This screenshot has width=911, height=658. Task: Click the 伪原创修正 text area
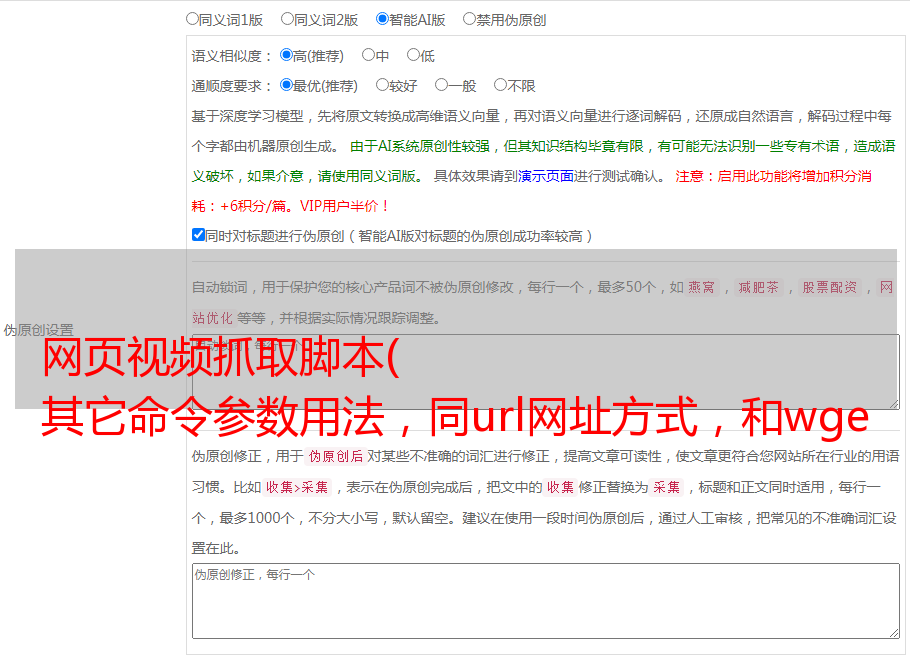(x=545, y=600)
